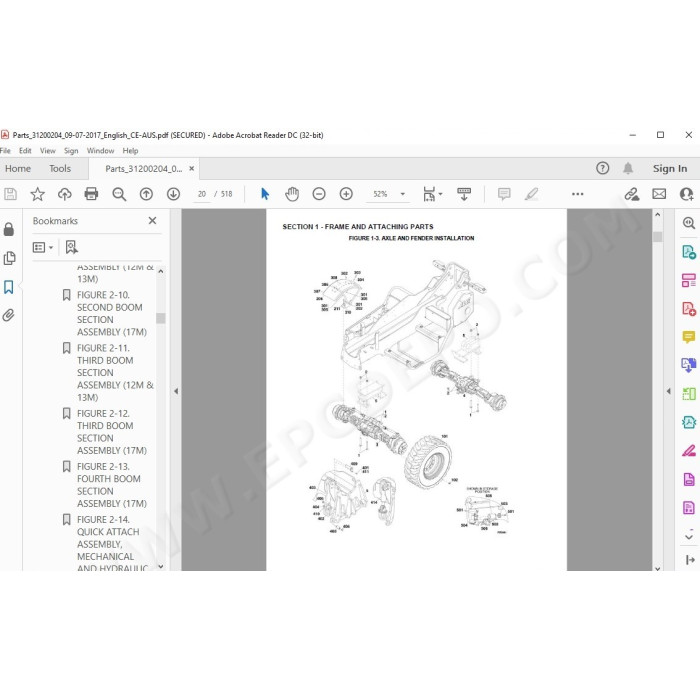Open page display options dropdown arrow
This screenshot has height=700, width=700.
[x=441, y=194]
